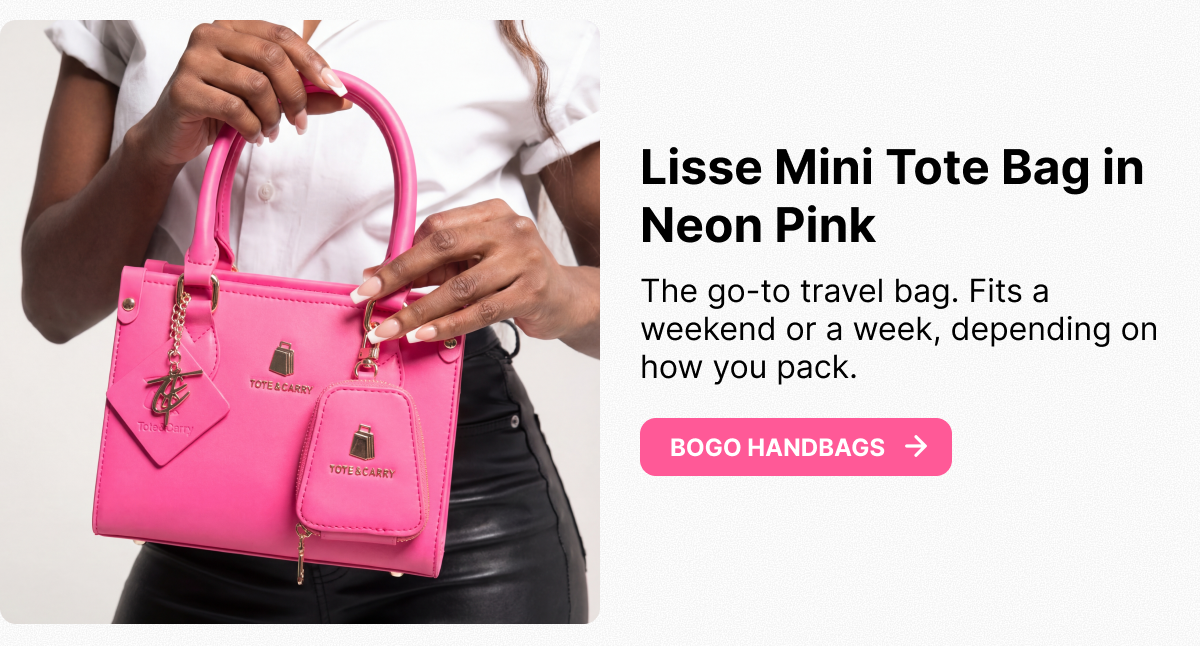The width and height of the screenshot is (1200, 646).
Task: Click the words Neon Pink in the title
Action: click(758, 225)
